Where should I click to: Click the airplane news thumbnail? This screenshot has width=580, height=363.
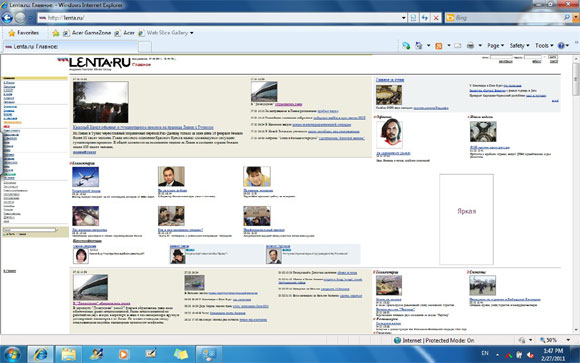click(85, 177)
